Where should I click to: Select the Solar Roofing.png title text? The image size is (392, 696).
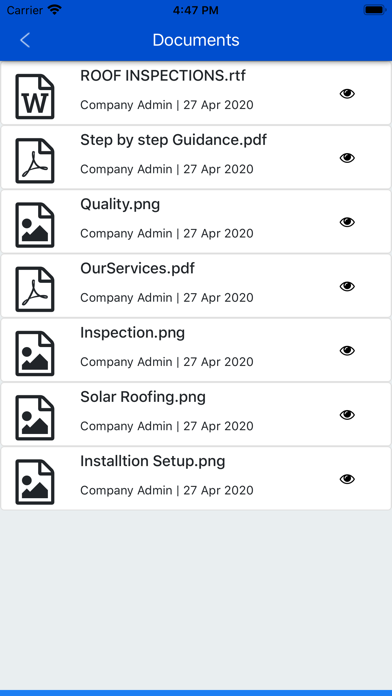point(143,397)
